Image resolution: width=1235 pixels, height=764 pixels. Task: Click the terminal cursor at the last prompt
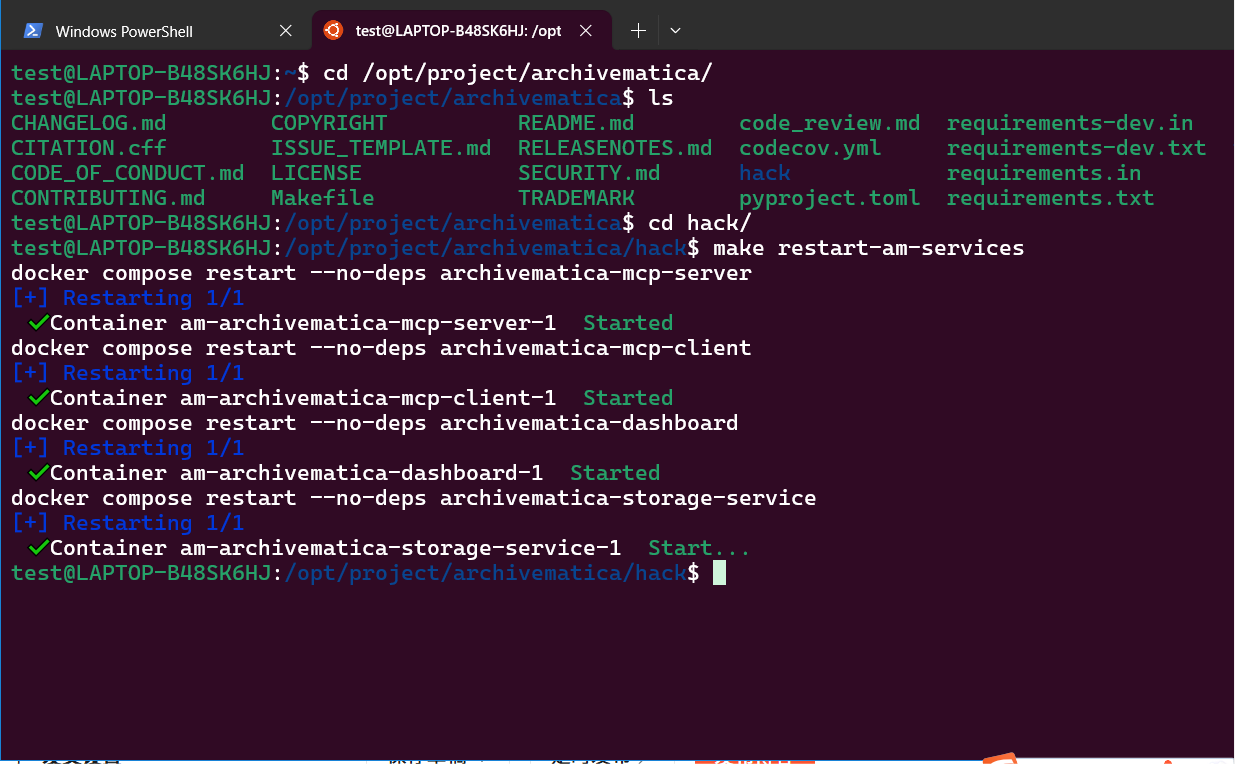[719, 573]
